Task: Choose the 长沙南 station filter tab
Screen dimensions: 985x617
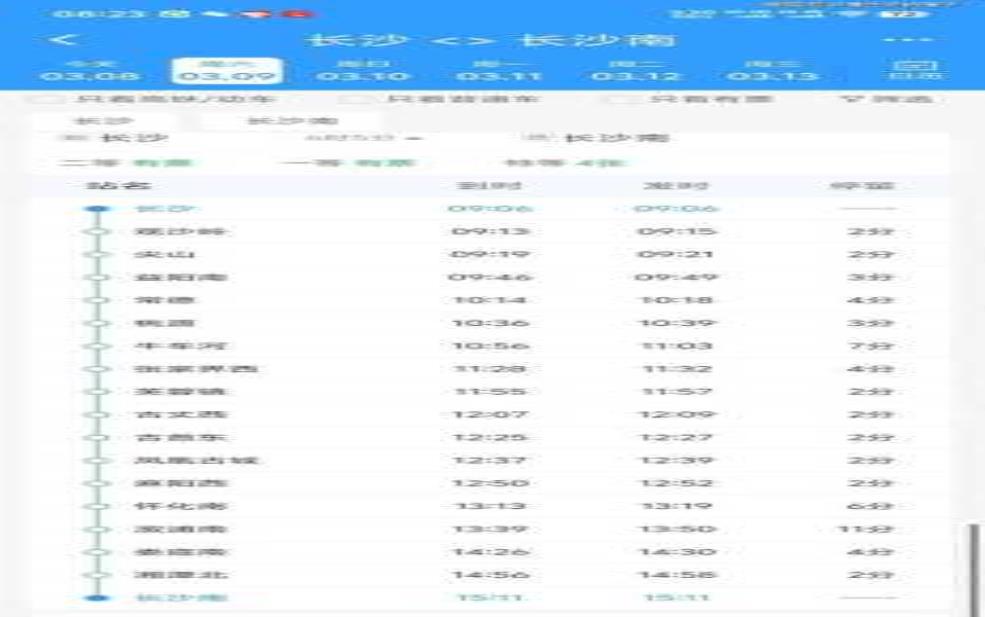Action: pos(293,121)
